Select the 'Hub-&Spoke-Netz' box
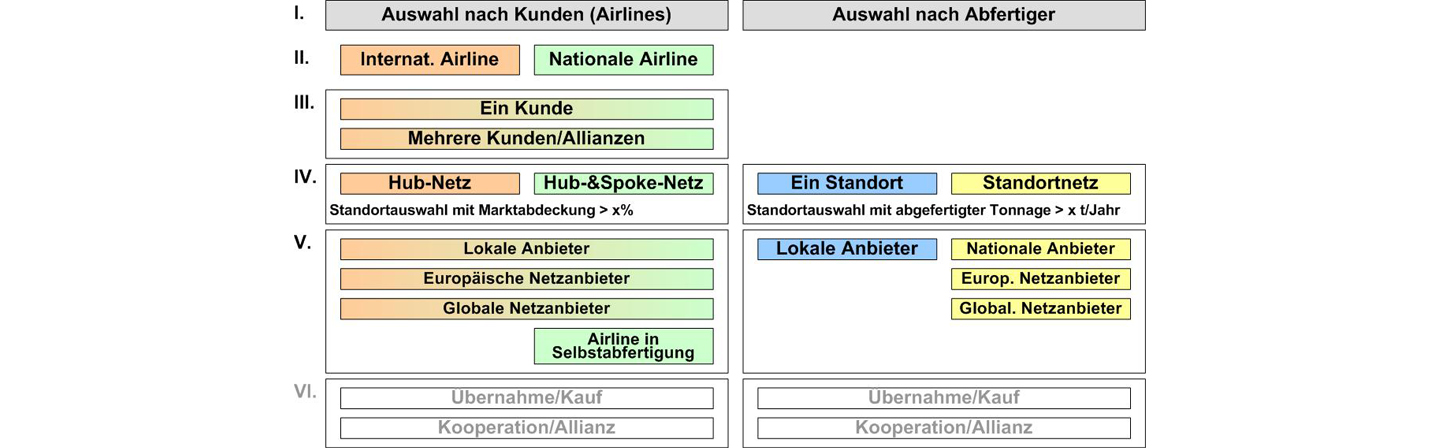This screenshot has height=448, width=1440. [624, 184]
